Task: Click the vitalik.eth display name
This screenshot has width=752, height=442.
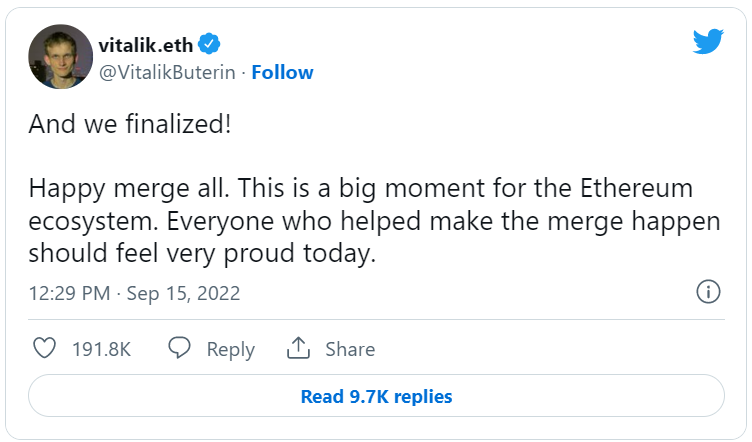Action: (x=147, y=45)
